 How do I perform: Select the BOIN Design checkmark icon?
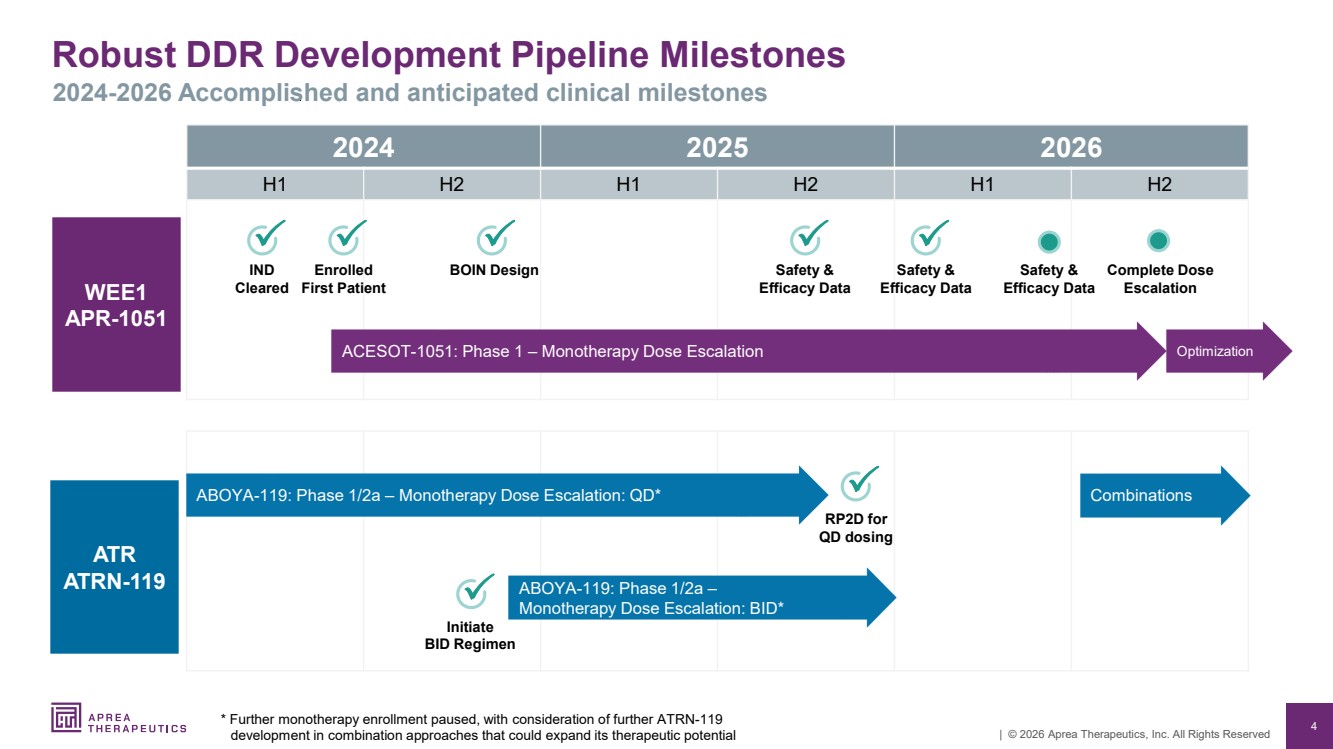tap(494, 240)
